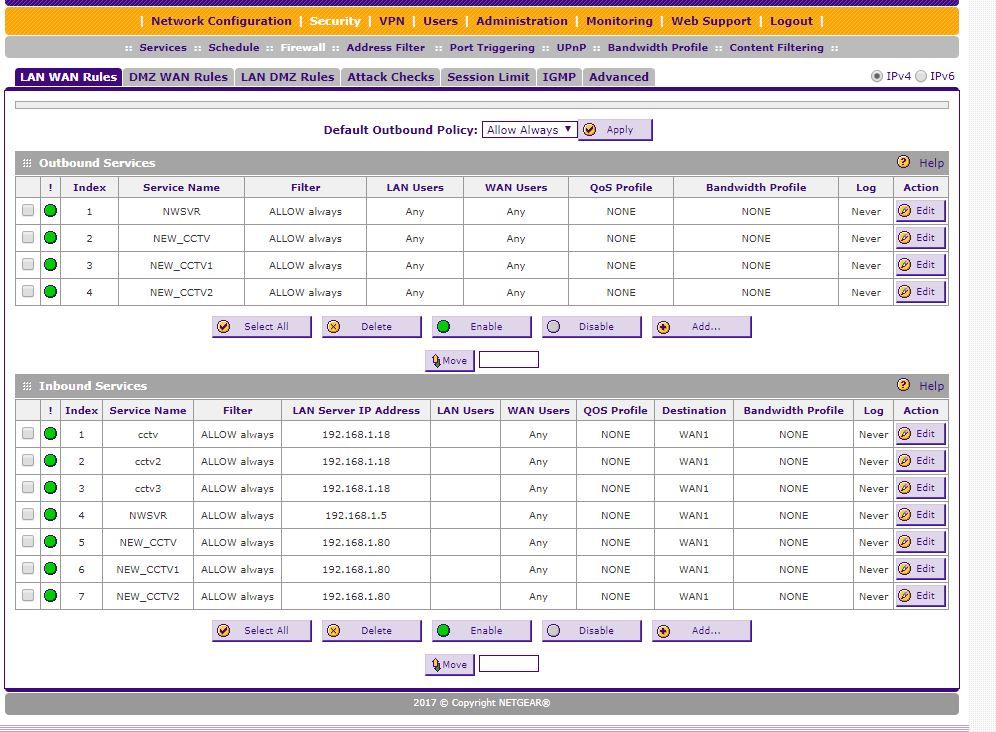Viewport: 996px width, 732px height.
Task: Click green status icon for outbound NEW_CCTV1 rule
Action: (50, 265)
